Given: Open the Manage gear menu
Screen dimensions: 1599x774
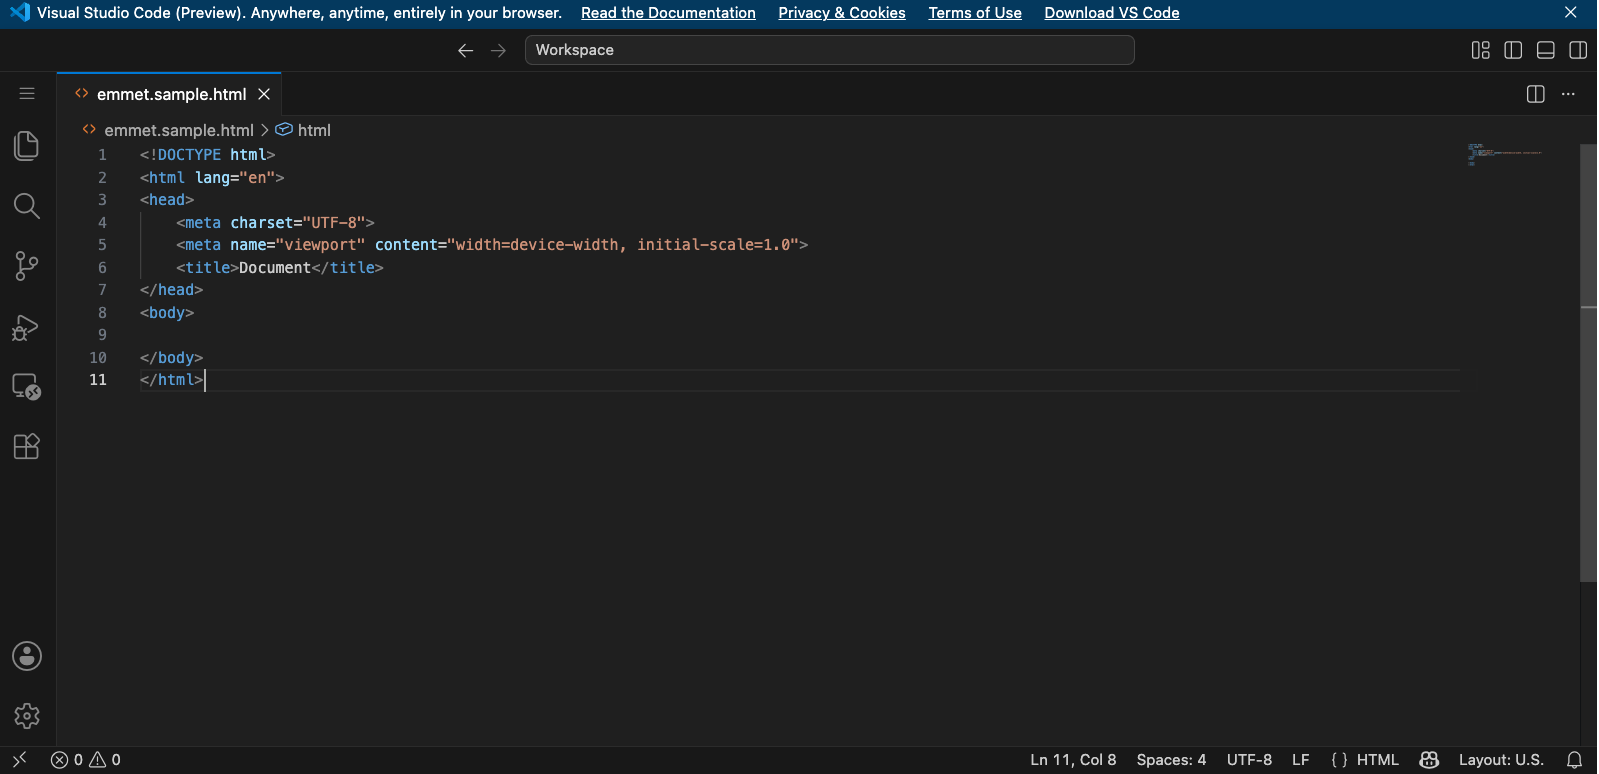Looking at the screenshot, I should click(x=27, y=716).
